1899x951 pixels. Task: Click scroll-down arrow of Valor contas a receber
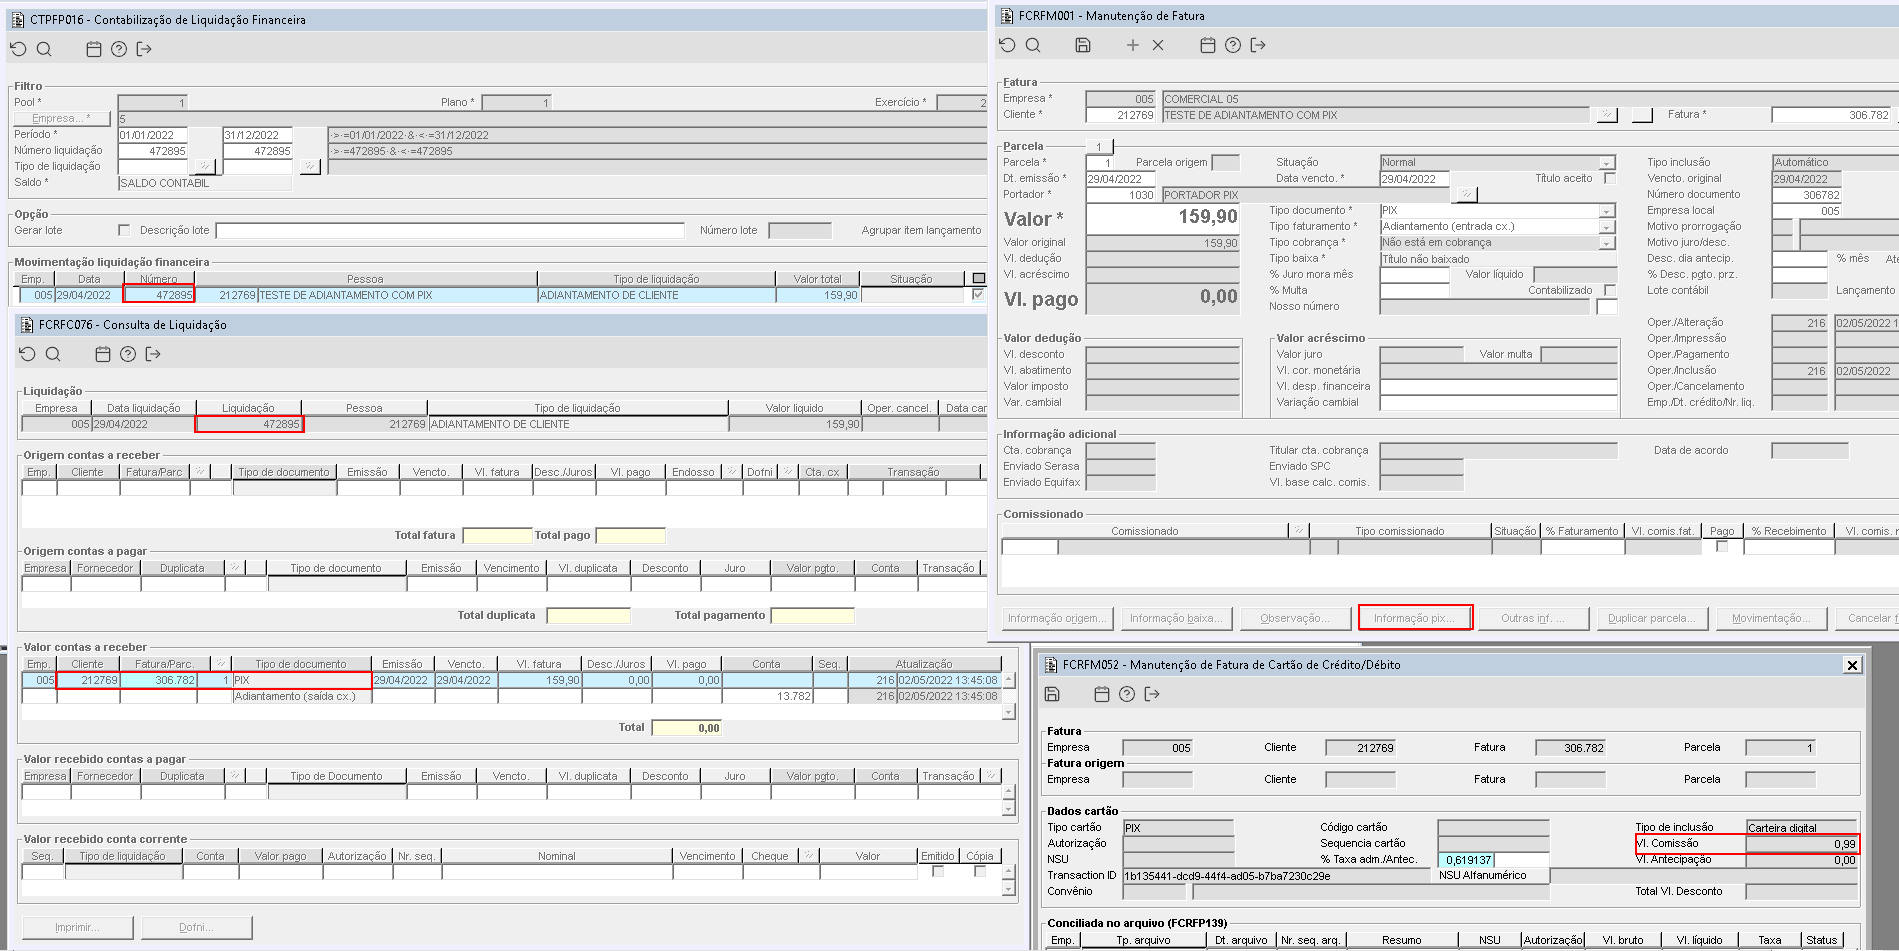(x=1008, y=712)
